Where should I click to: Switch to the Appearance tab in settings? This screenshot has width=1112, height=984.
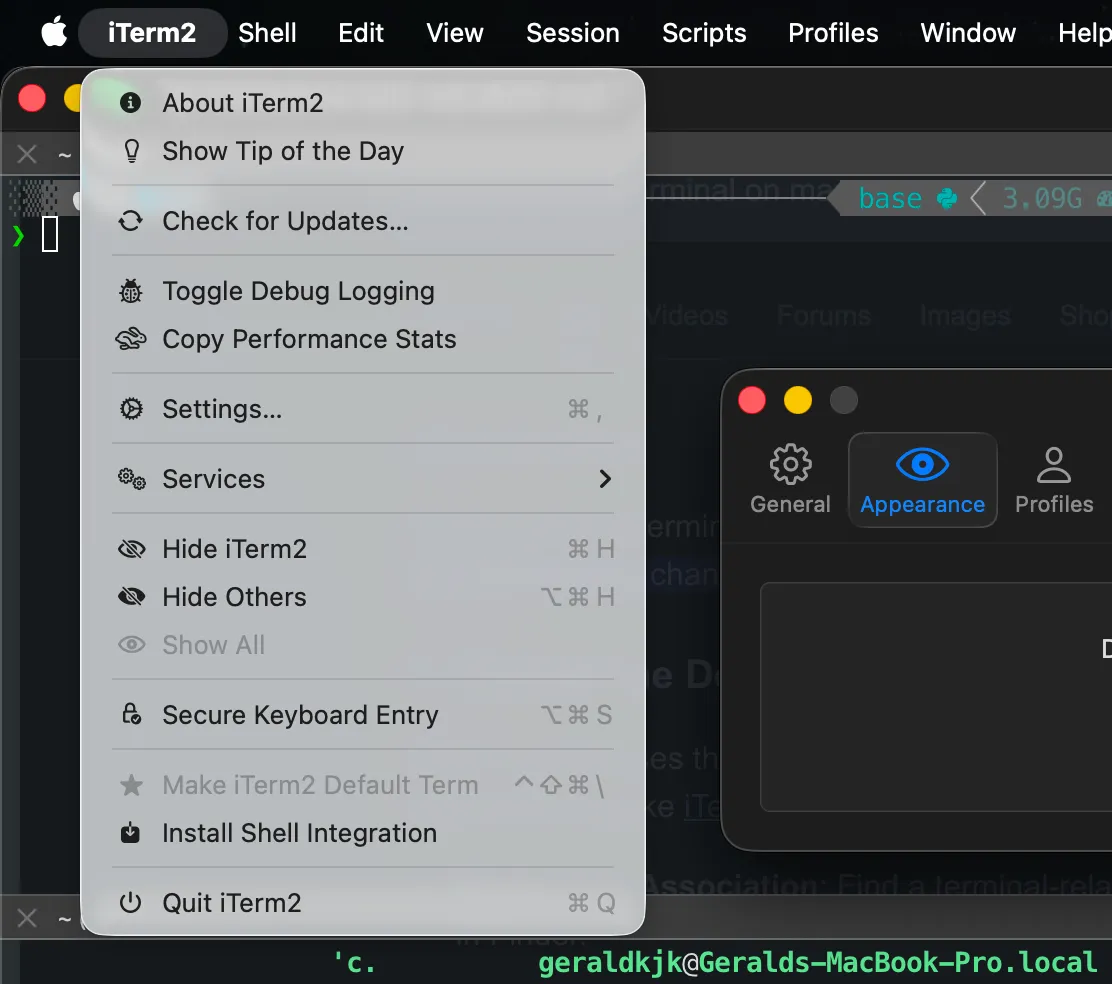click(x=923, y=480)
